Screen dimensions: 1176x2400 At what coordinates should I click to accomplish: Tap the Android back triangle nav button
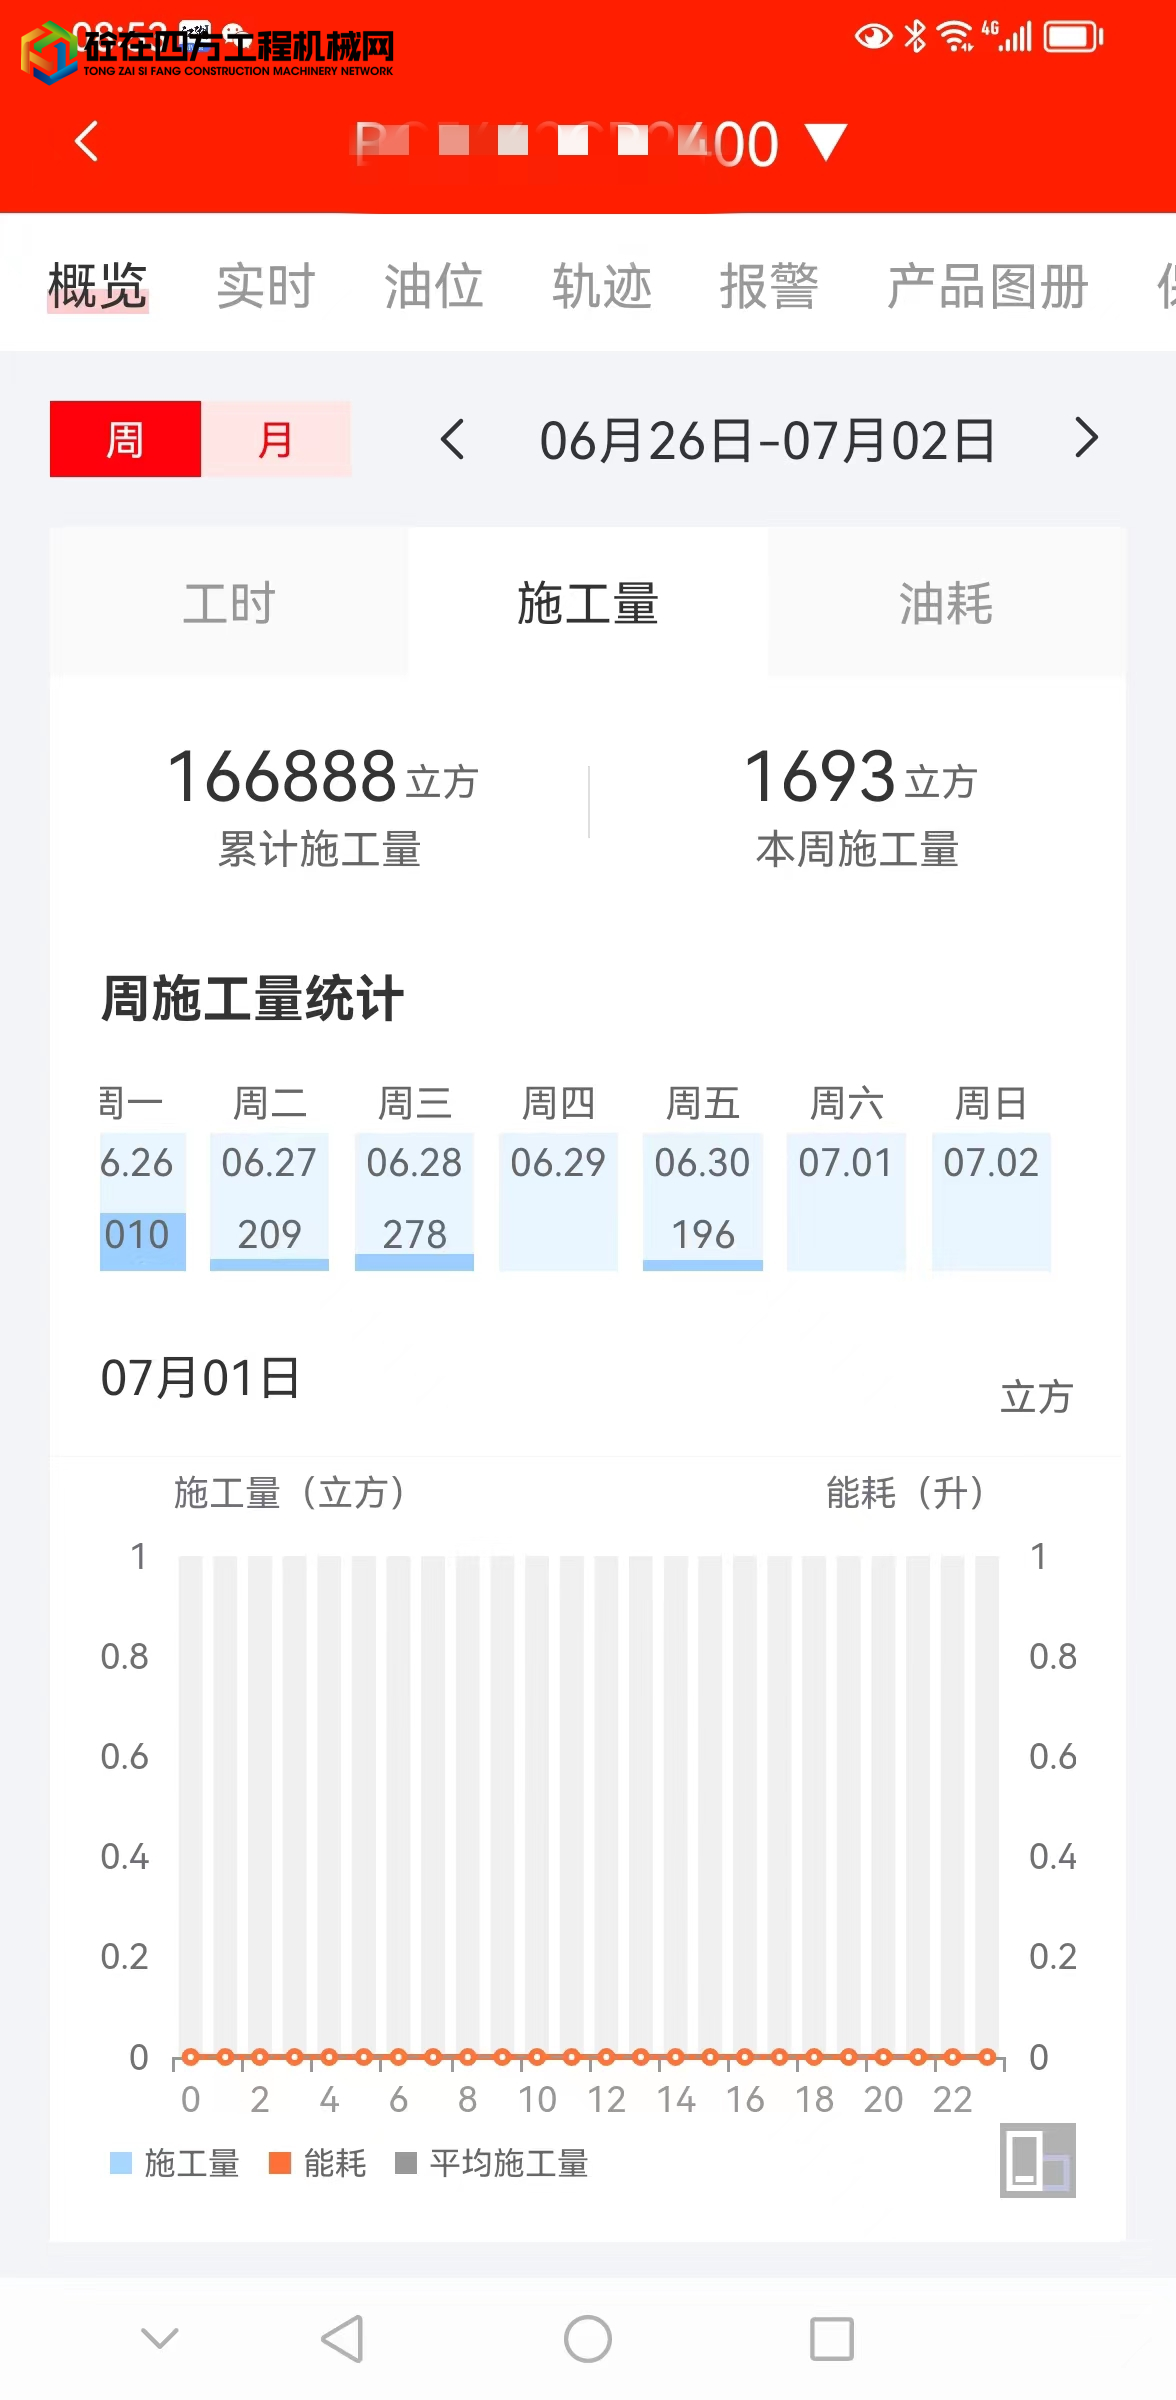(342, 2339)
